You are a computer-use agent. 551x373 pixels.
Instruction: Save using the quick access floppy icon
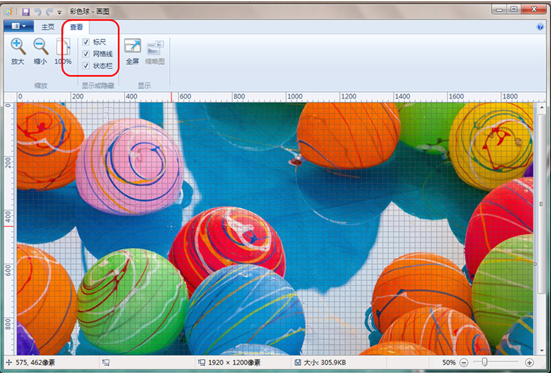(x=26, y=12)
